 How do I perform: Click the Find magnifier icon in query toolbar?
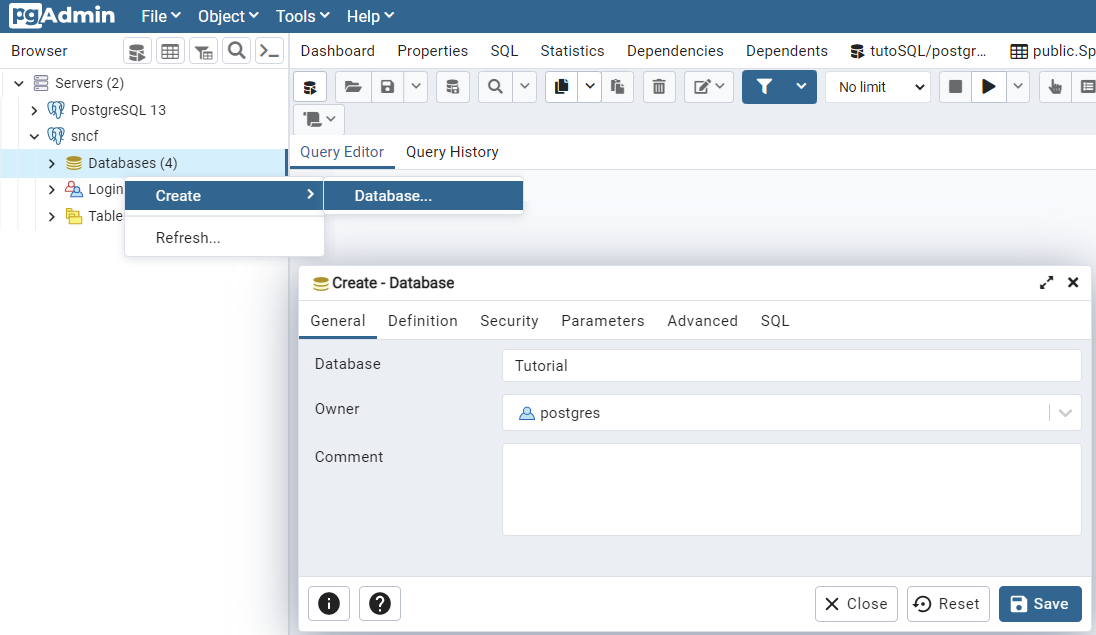click(x=496, y=87)
